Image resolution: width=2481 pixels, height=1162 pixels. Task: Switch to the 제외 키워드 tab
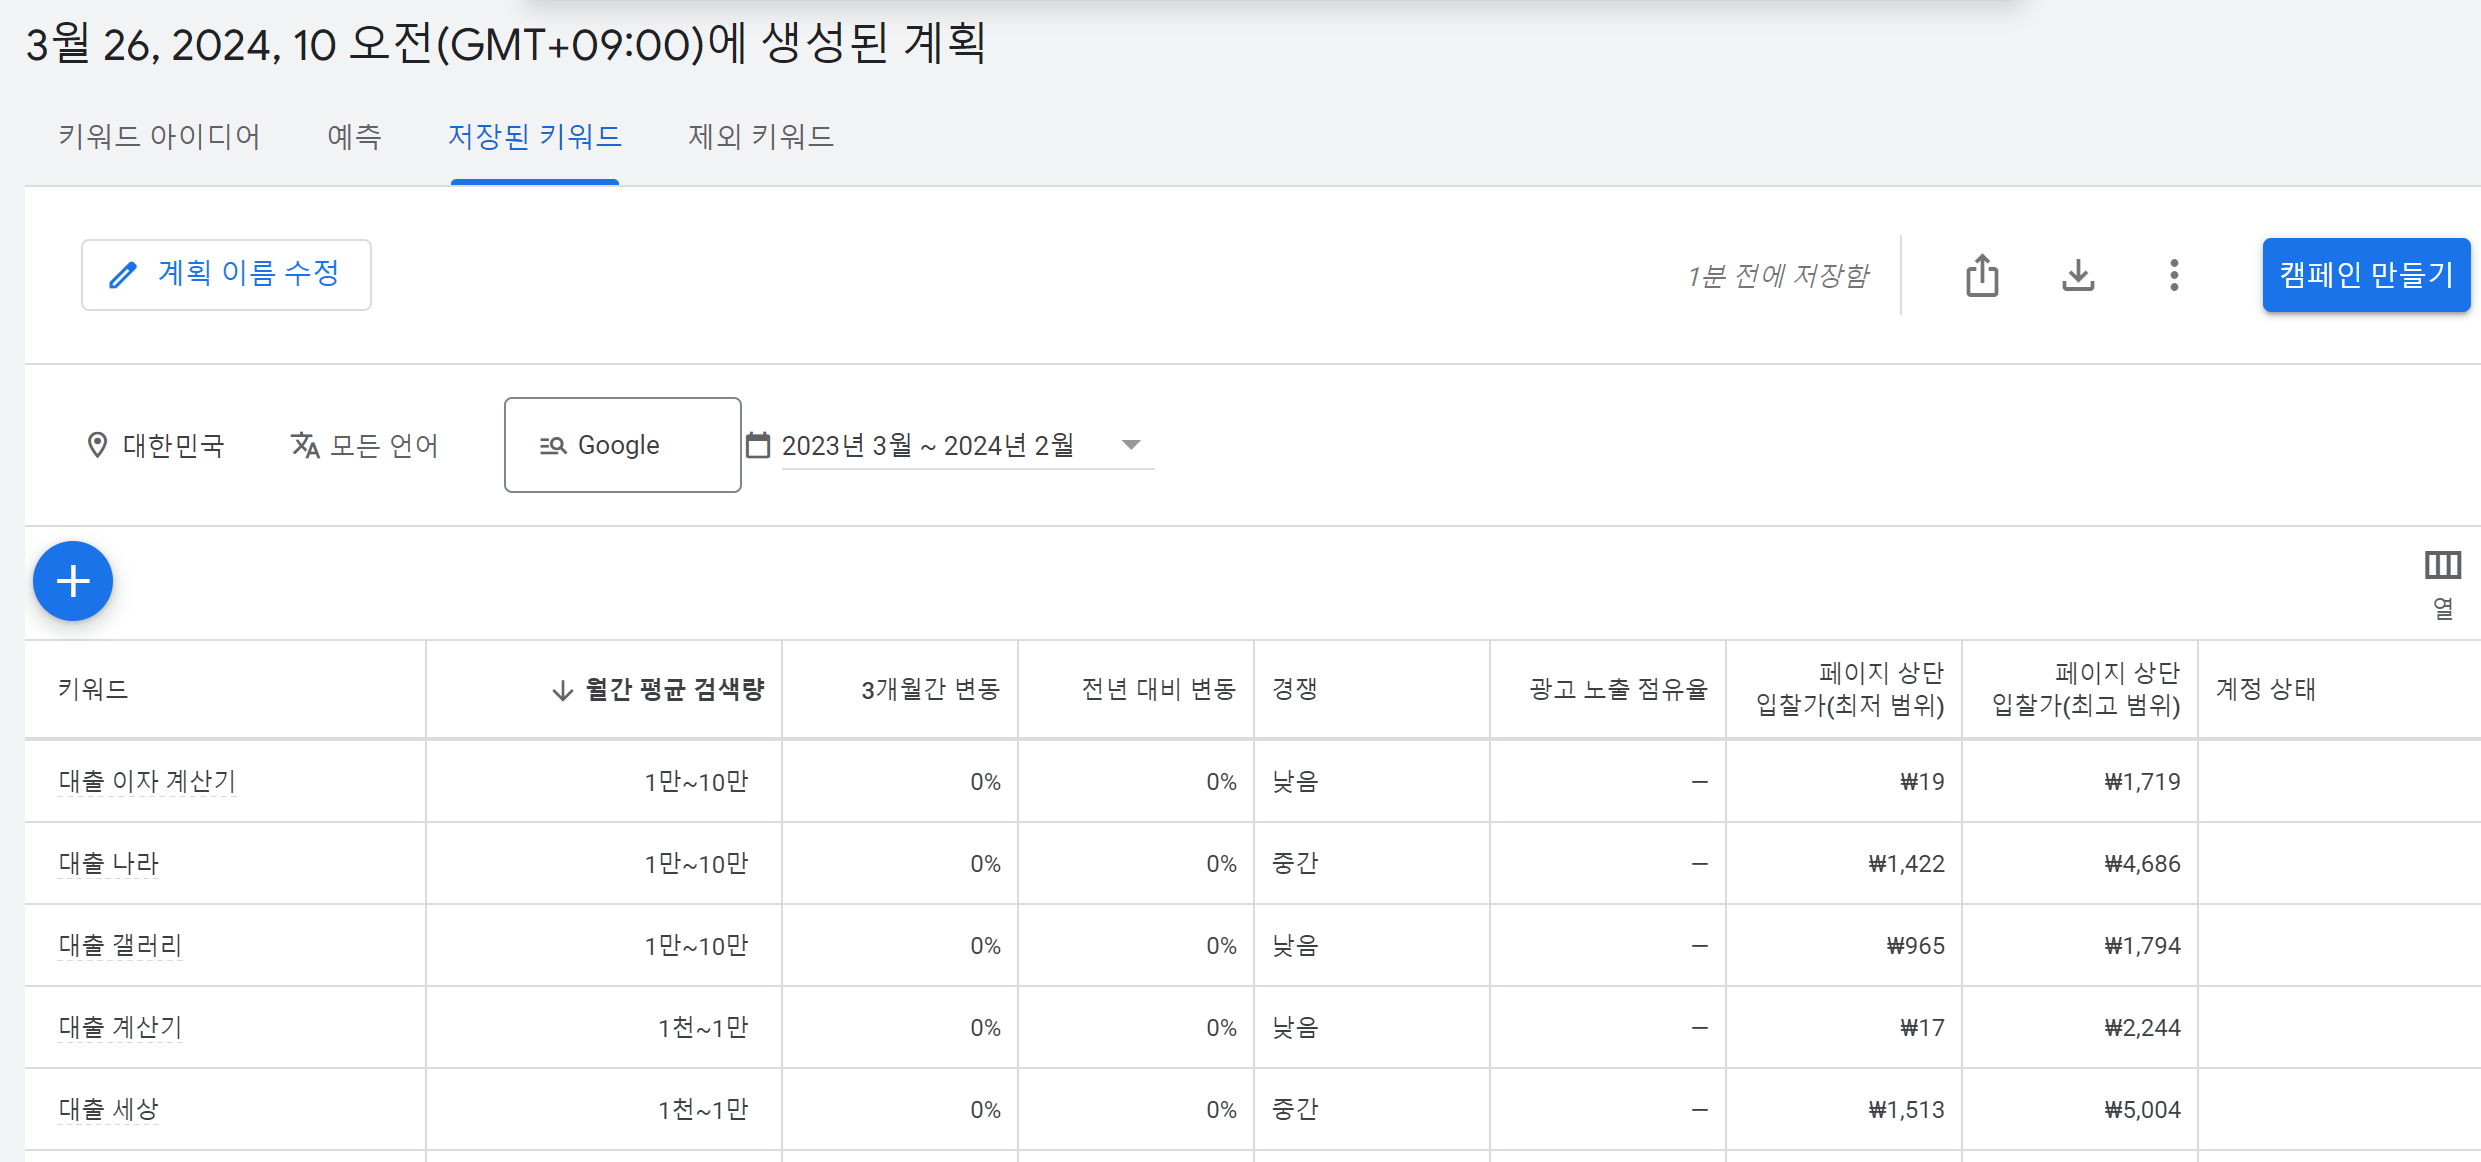760,137
